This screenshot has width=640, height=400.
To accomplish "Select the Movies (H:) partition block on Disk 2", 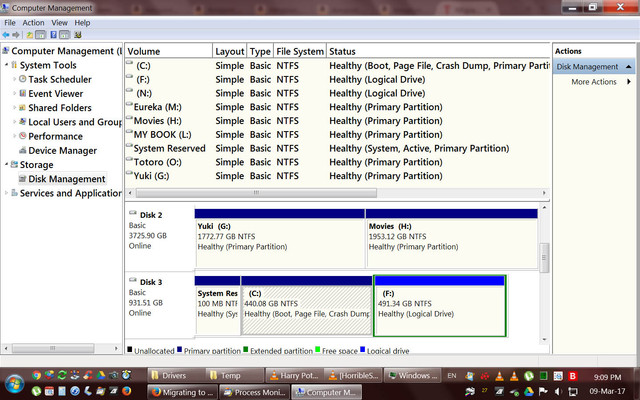I will [x=452, y=238].
